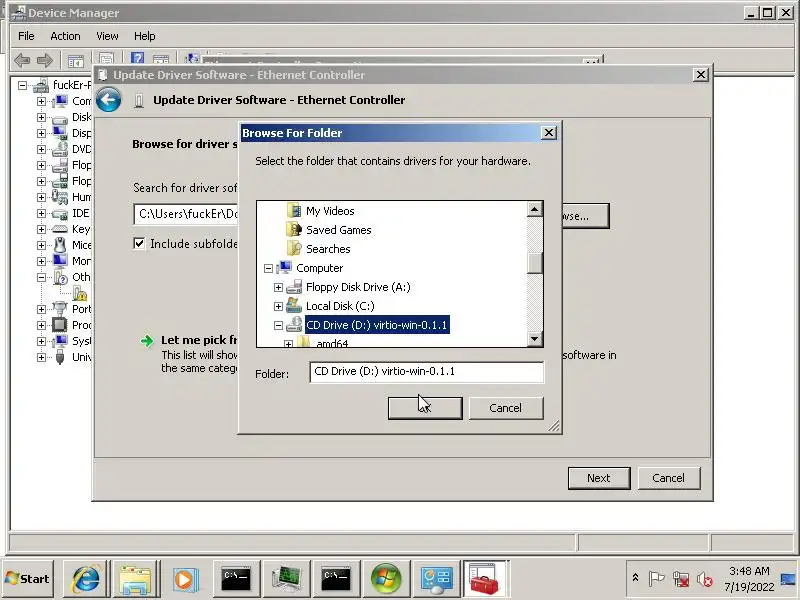The height and width of the screenshot is (600, 800).
Task: Open Windows Explorer folder from the taskbar
Action: click(135, 579)
